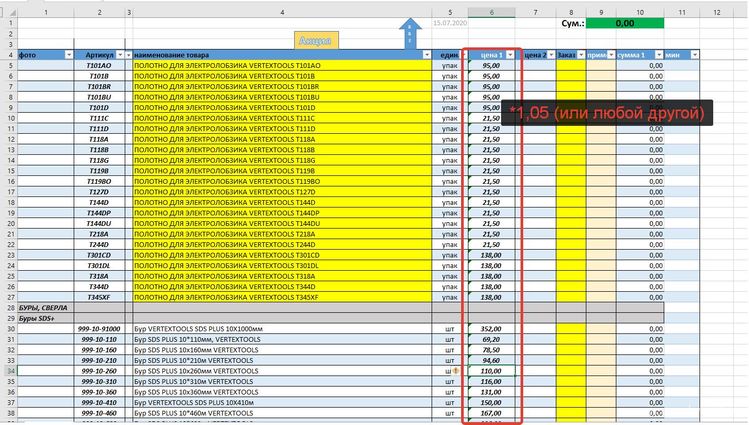
Task: Select column header 10
Action: click(640, 12)
